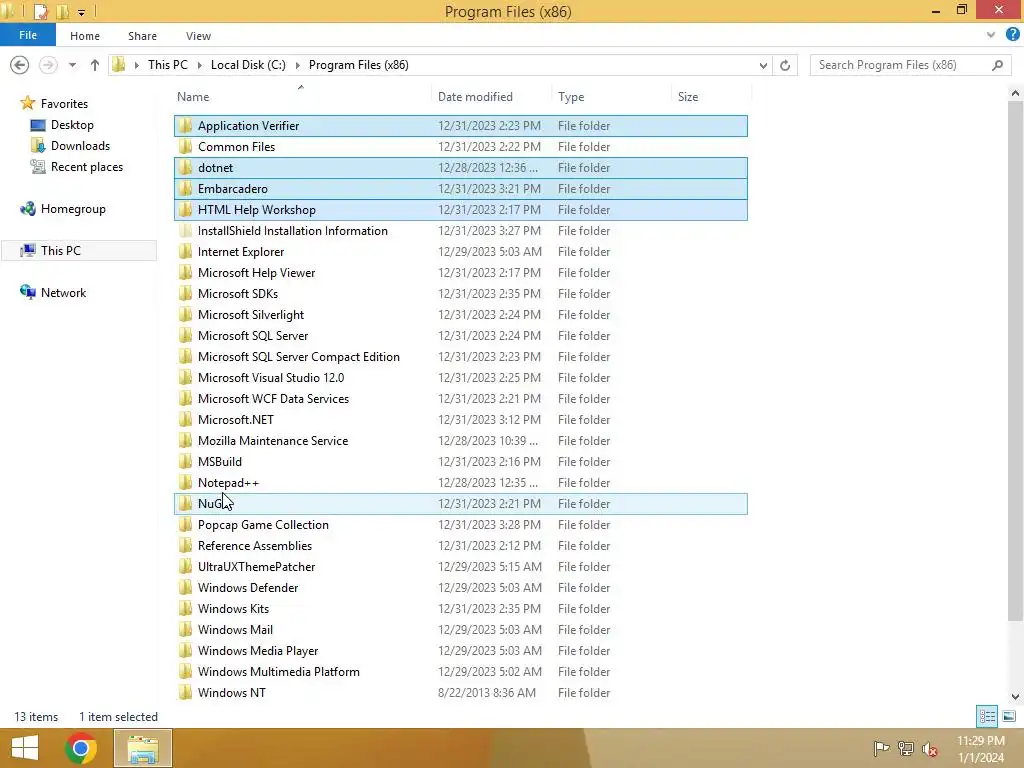
Task: Click the Back navigation arrow
Action: tap(20, 65)
